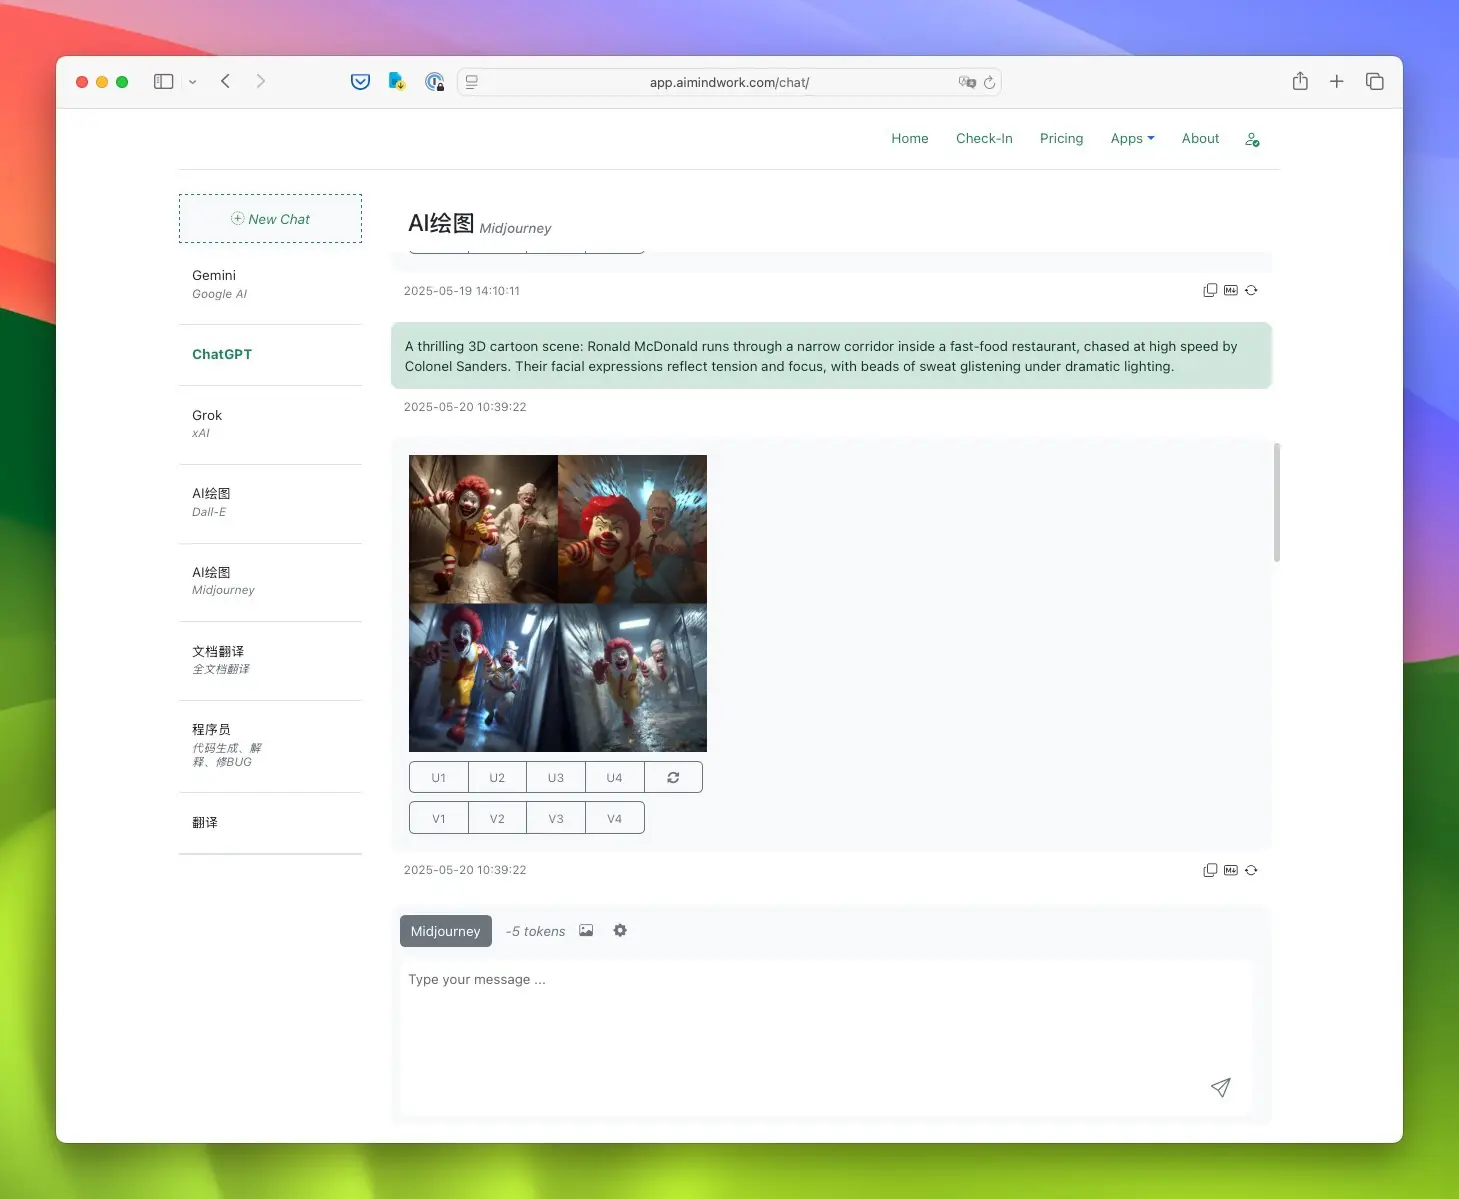This screenshot has height=1199, width=1459.
Task: Upscale image with U1 button
Action: (x=438, y=777)
